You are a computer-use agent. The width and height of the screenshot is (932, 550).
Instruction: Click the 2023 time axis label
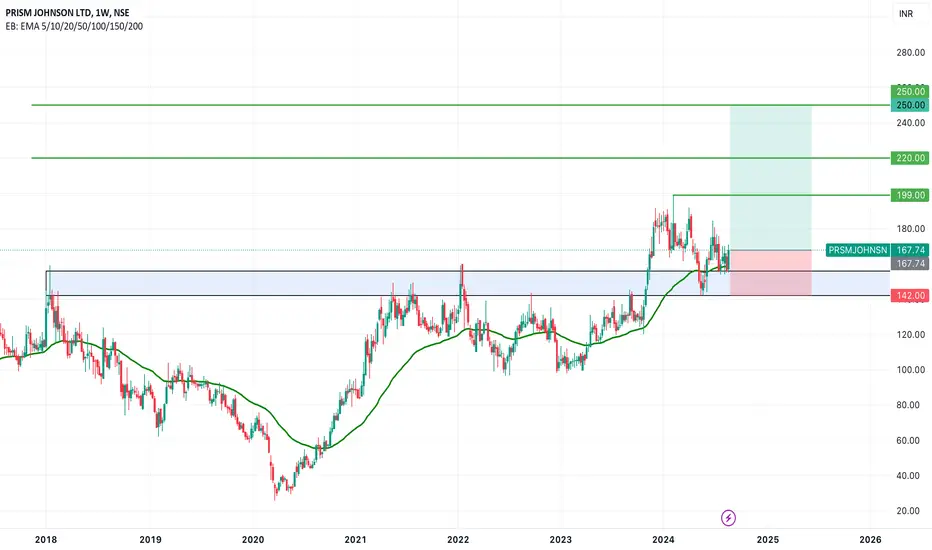click(x=561, y=540)
